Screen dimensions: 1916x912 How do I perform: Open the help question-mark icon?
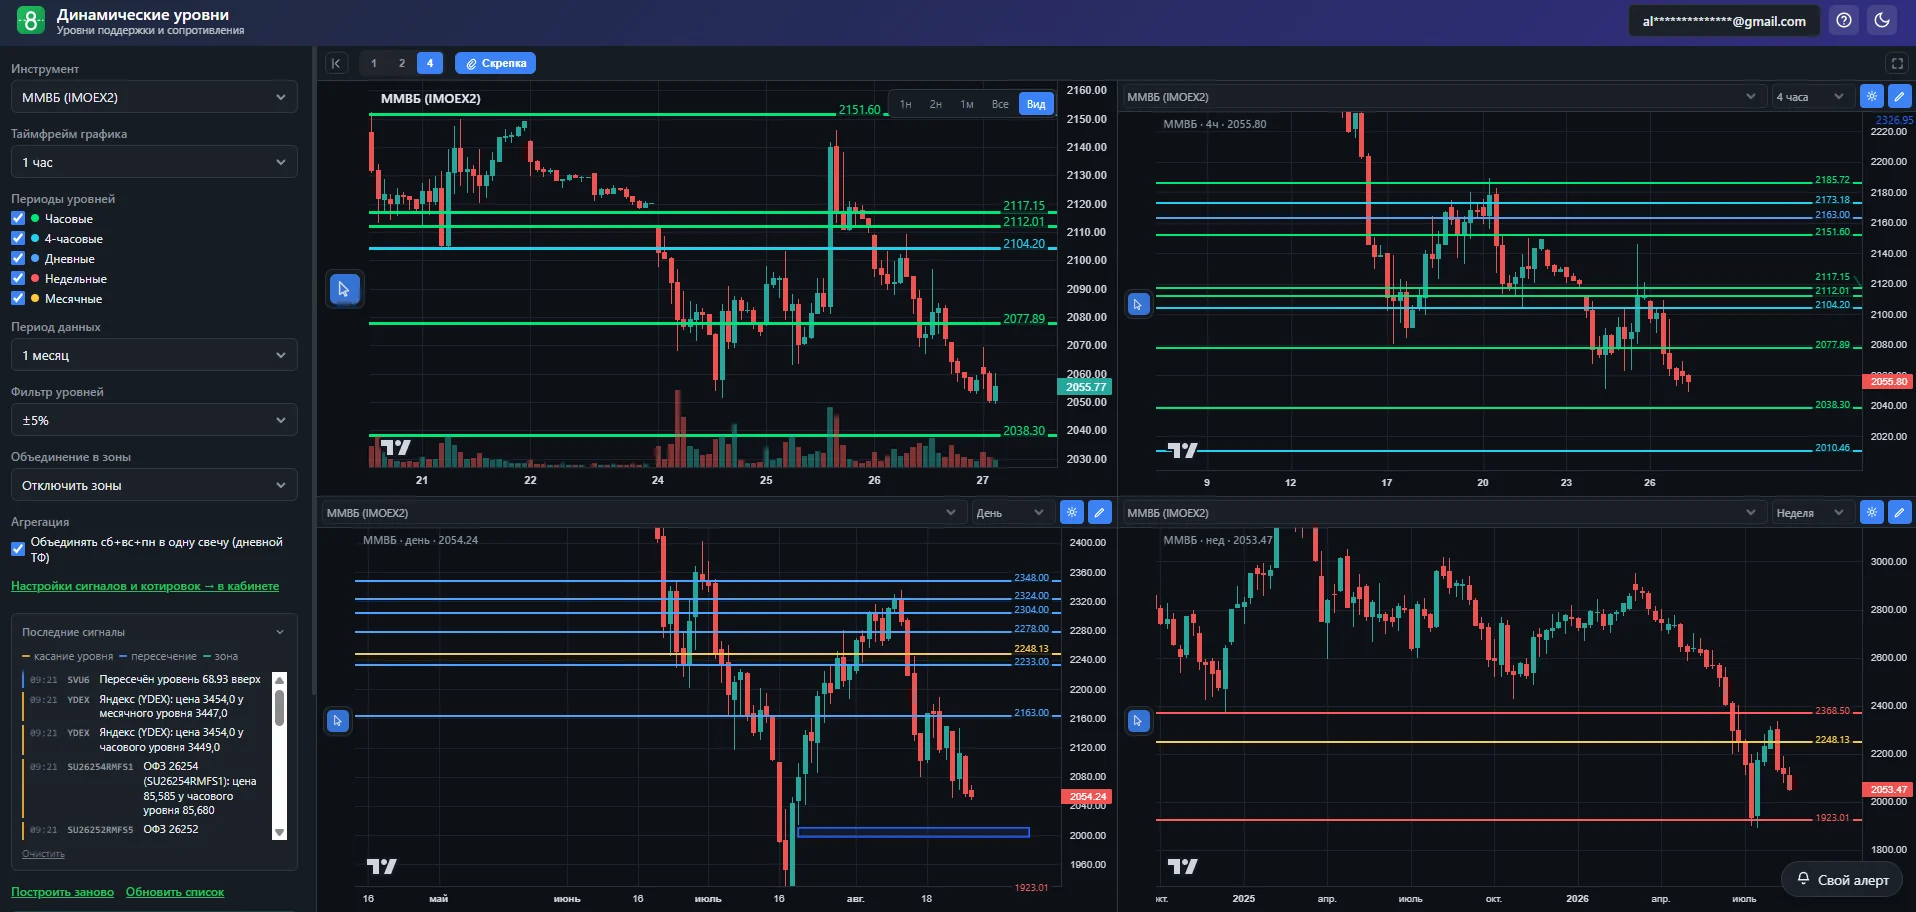point(1844,20)
